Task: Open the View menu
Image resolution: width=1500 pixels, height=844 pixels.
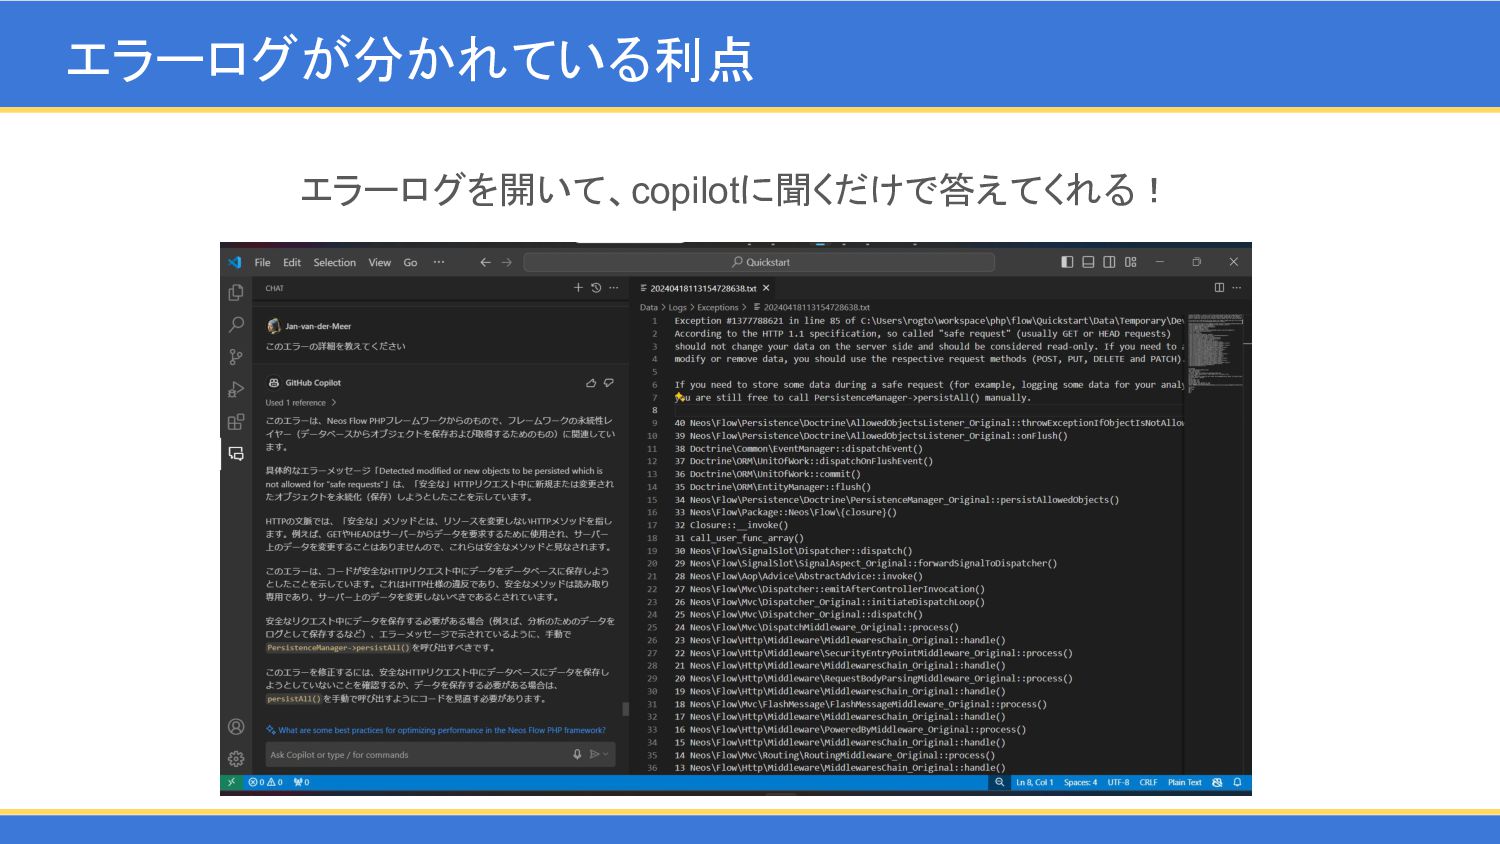Action: tap(380, 262)
